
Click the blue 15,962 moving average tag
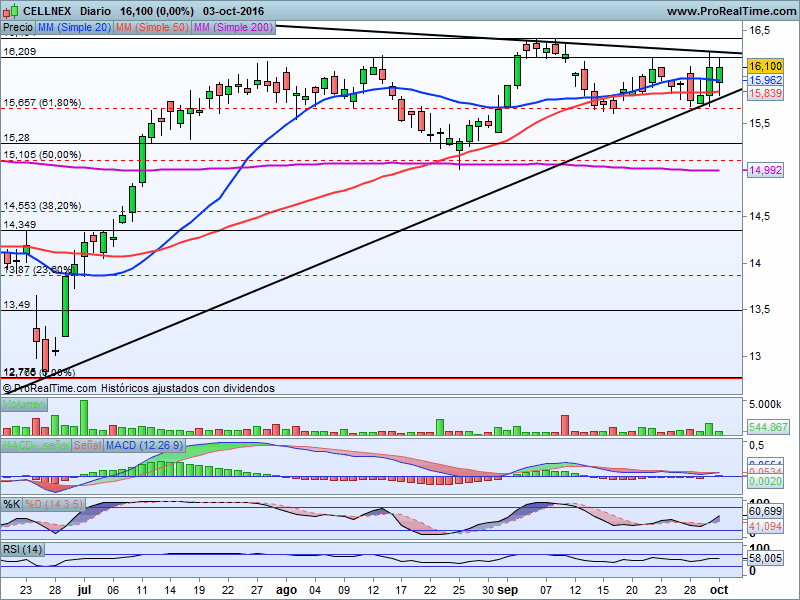(x=765, y=80)
